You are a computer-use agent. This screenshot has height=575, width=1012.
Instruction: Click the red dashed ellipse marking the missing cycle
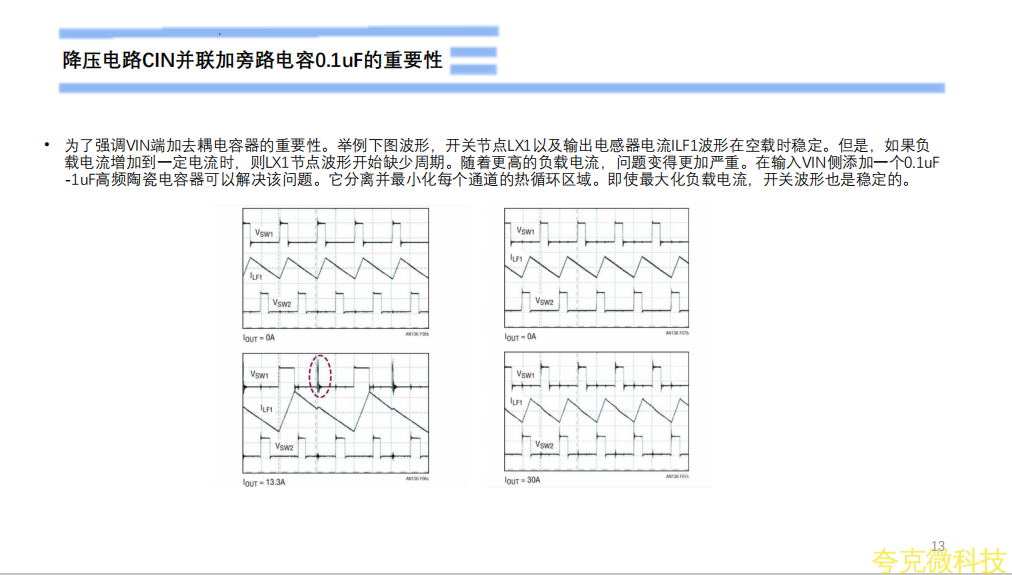[x=320, y=375]
